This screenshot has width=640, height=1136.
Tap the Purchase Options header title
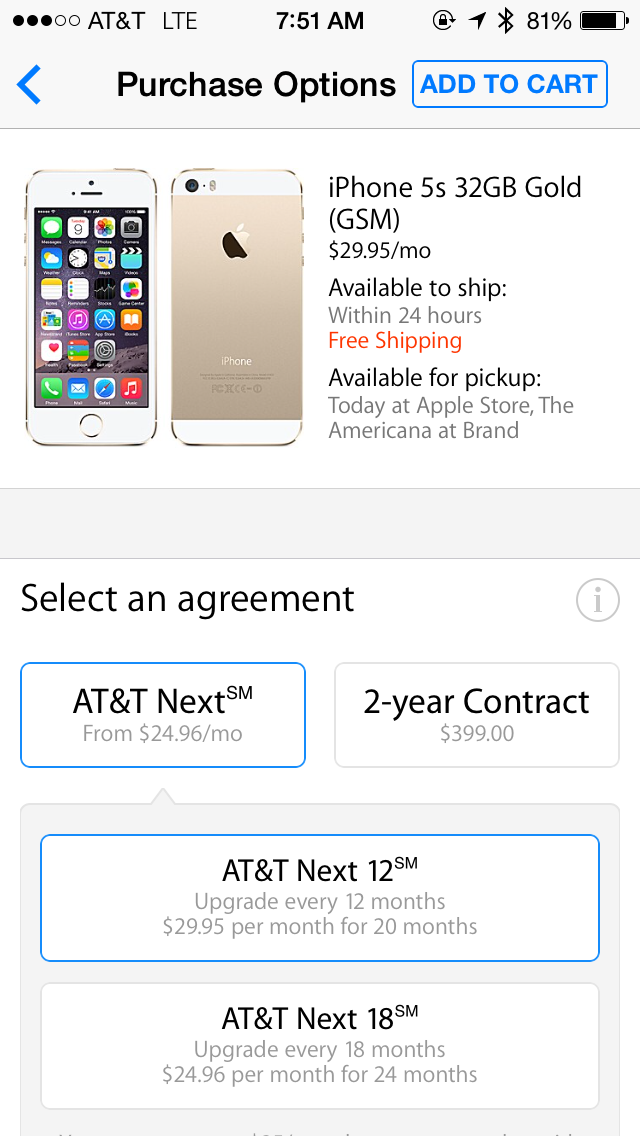pyautogui.click(x=256, y=85)
